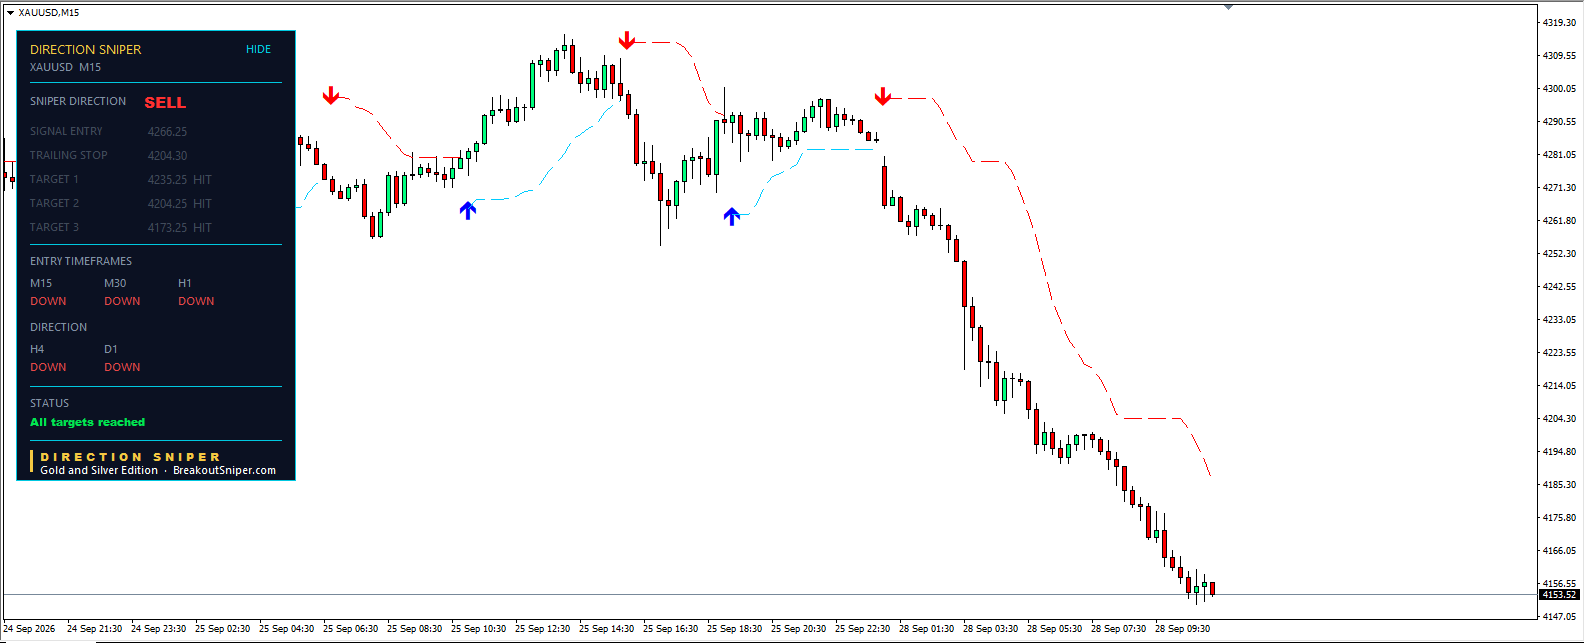Screen dimensions: 1584x643
Task: Select the red sell arrow near 25 Sep 04:30
Action: coord(331,96)
